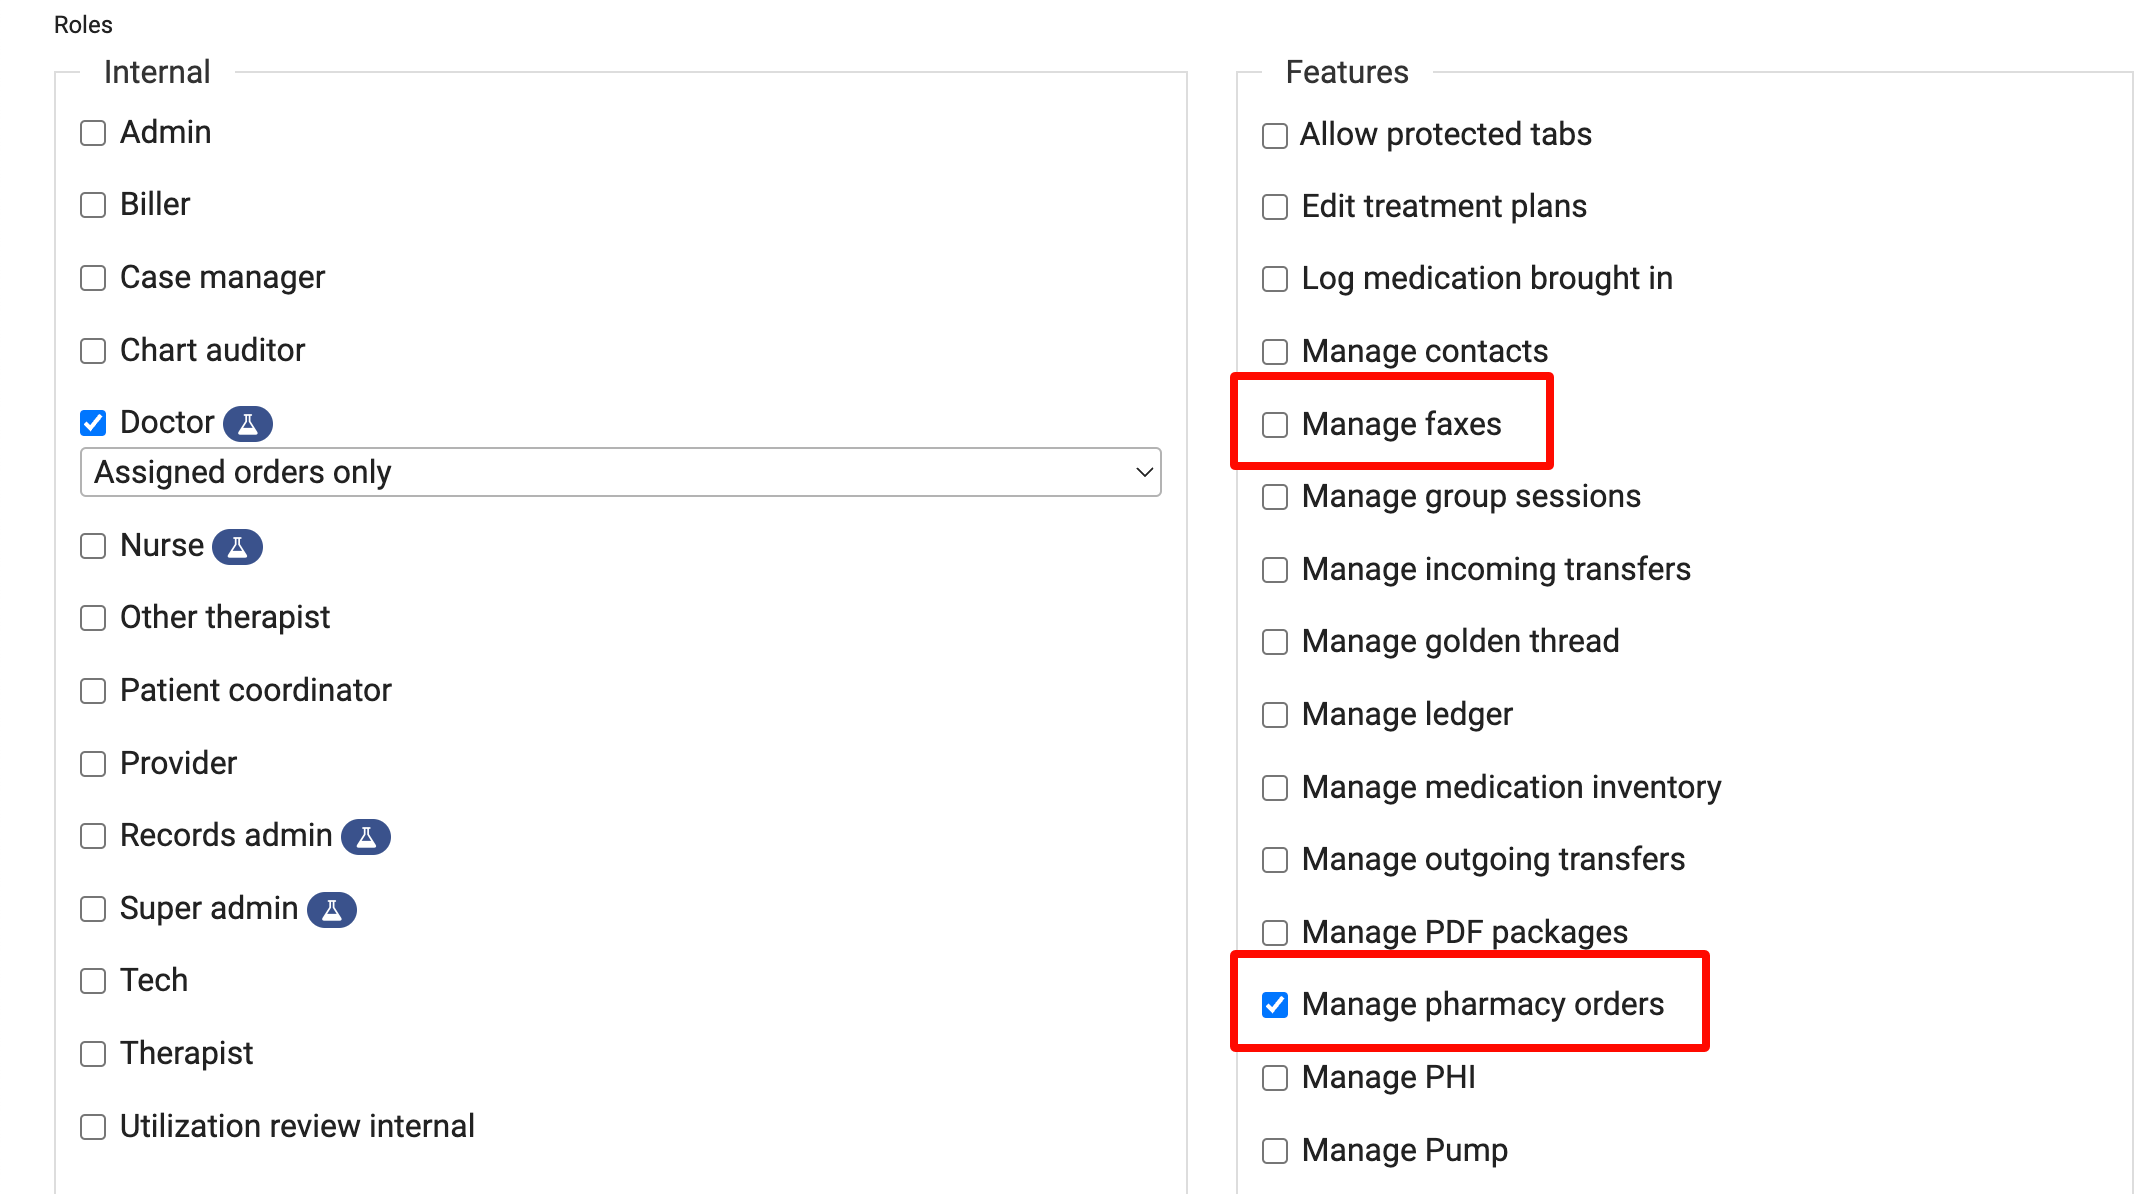Click the flask icon beside Nurse

point(237,546)
